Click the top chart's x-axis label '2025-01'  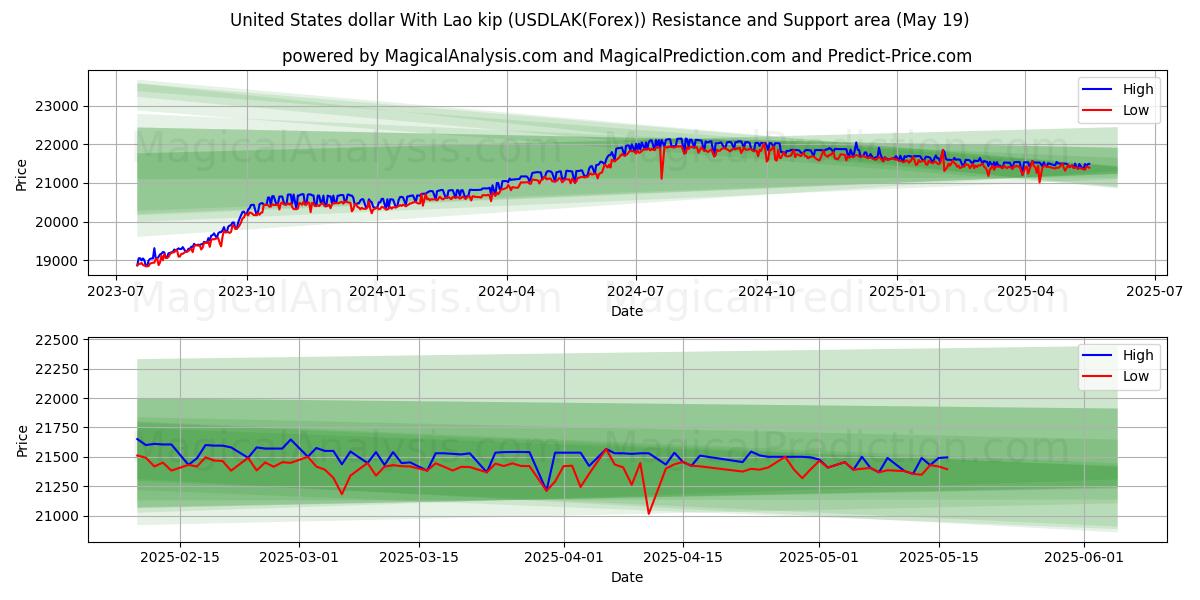(x=897, y=294)
